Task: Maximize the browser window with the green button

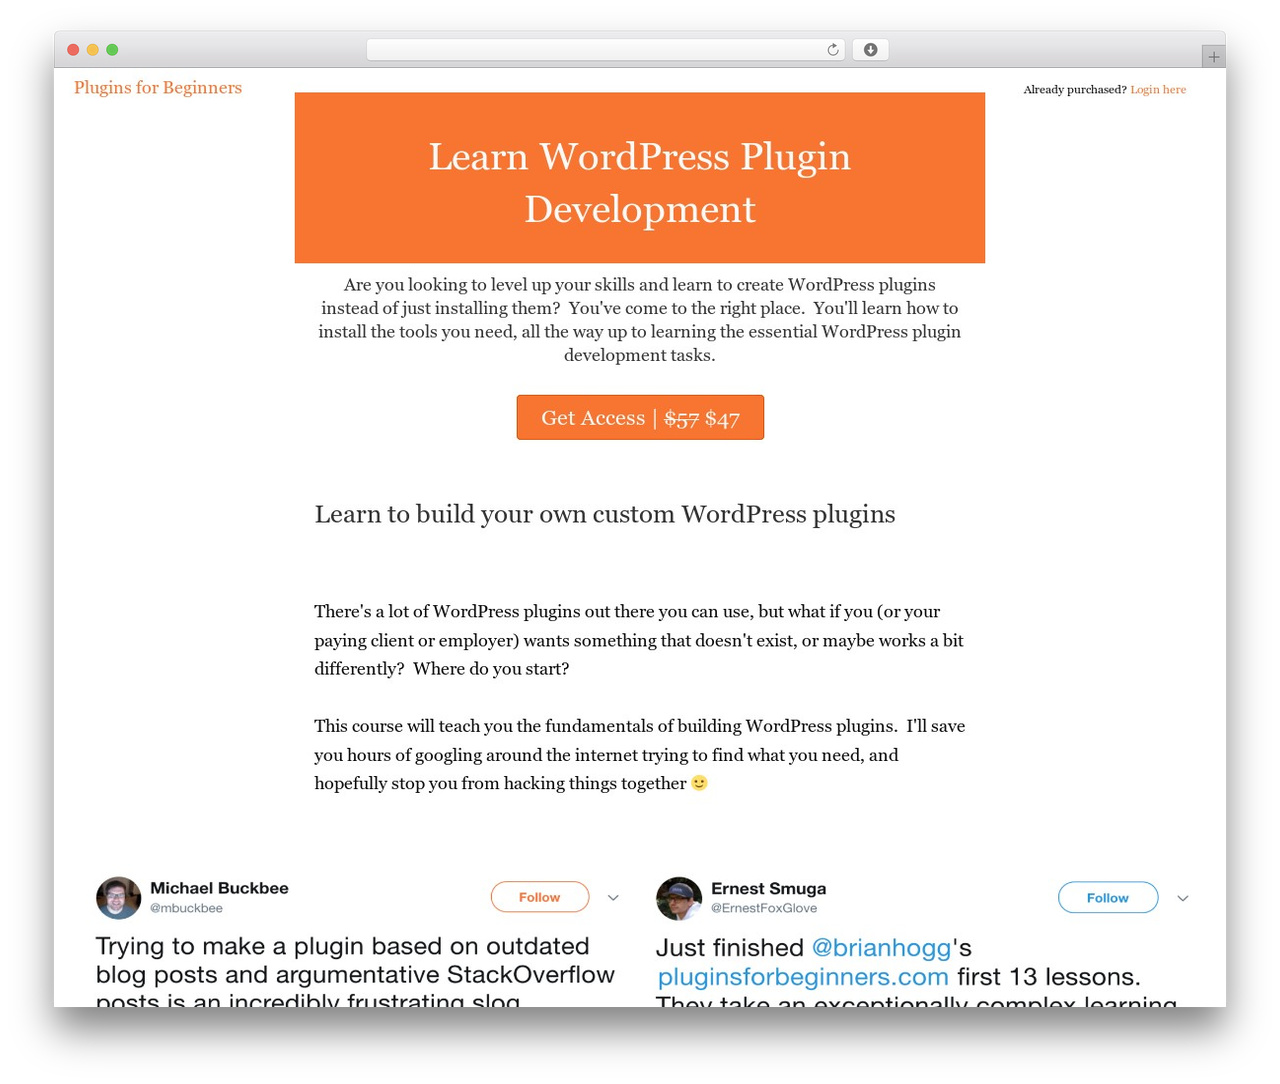Action: pos(112,50)
